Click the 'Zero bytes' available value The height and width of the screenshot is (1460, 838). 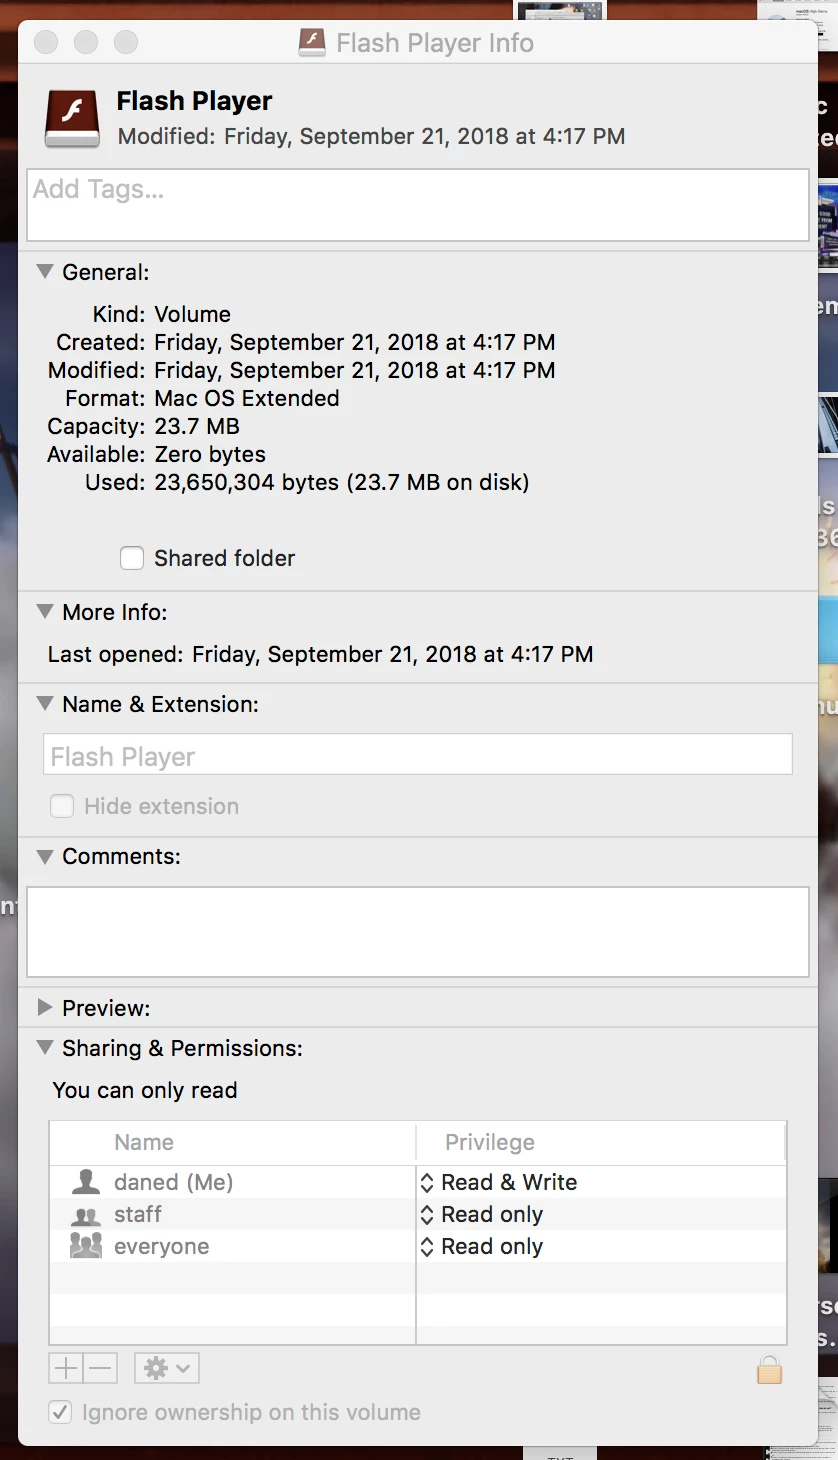pyautogui.click(x=210, y=454)
